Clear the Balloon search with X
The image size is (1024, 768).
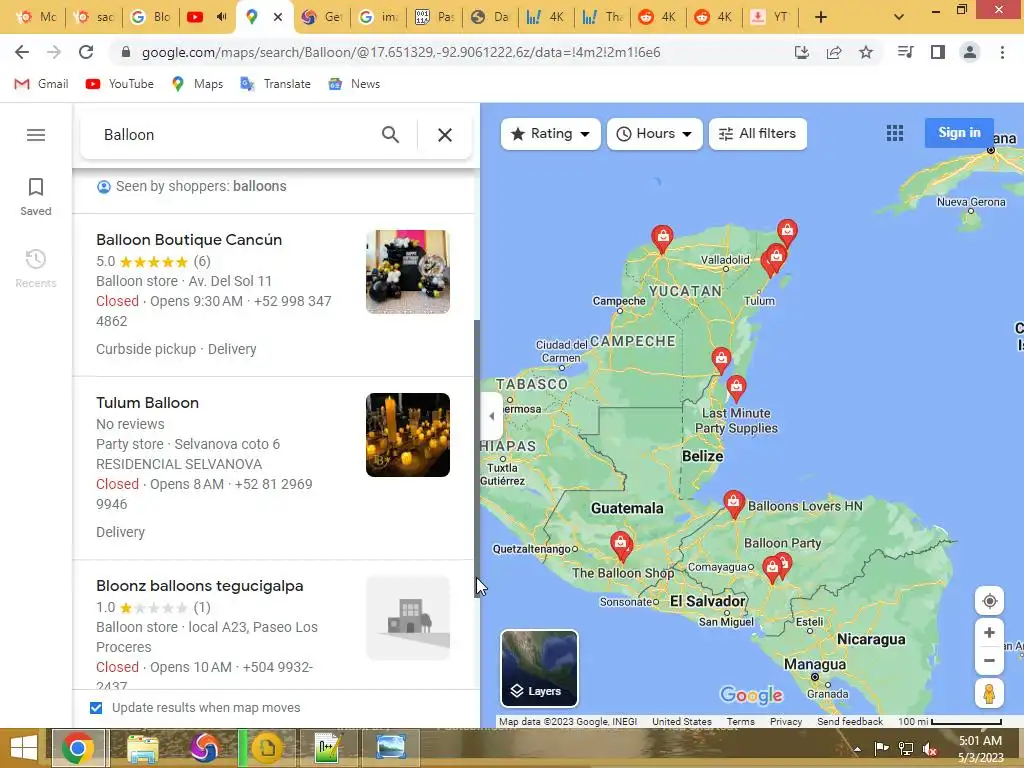(445, 135)
